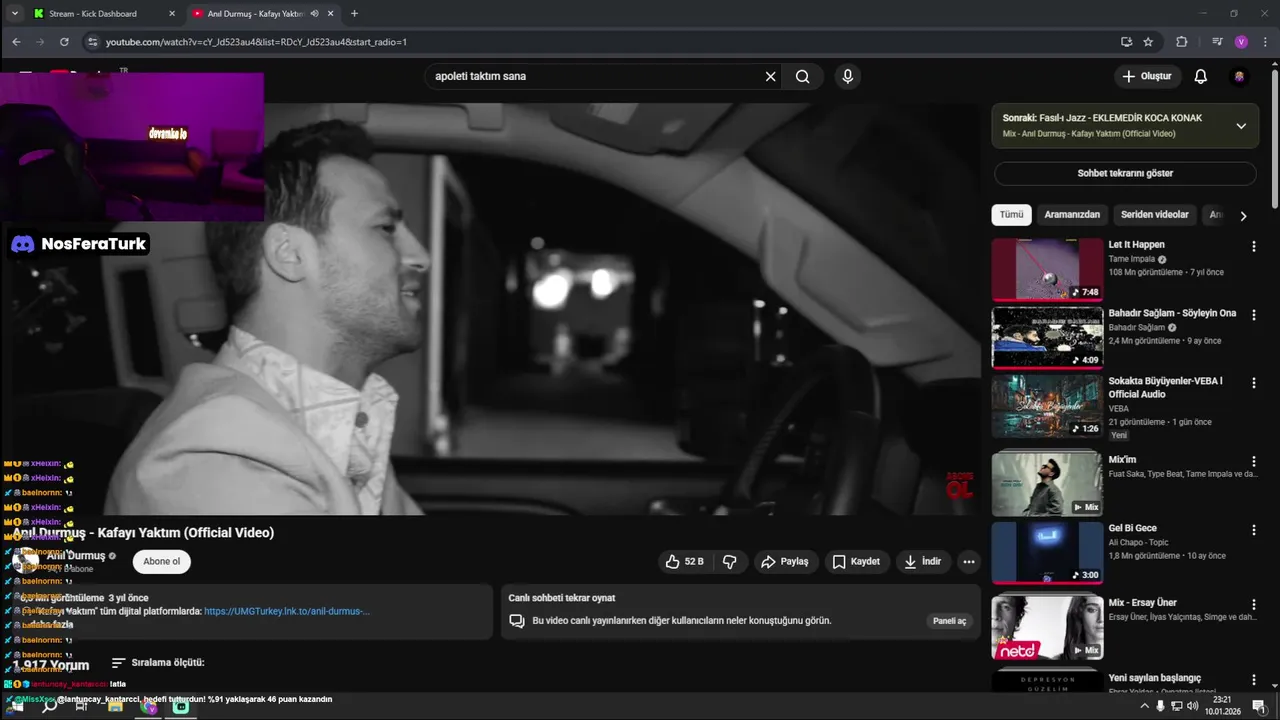
Task: Select the Seriden videolar filter chip
Action: (x=1155, y=215)
